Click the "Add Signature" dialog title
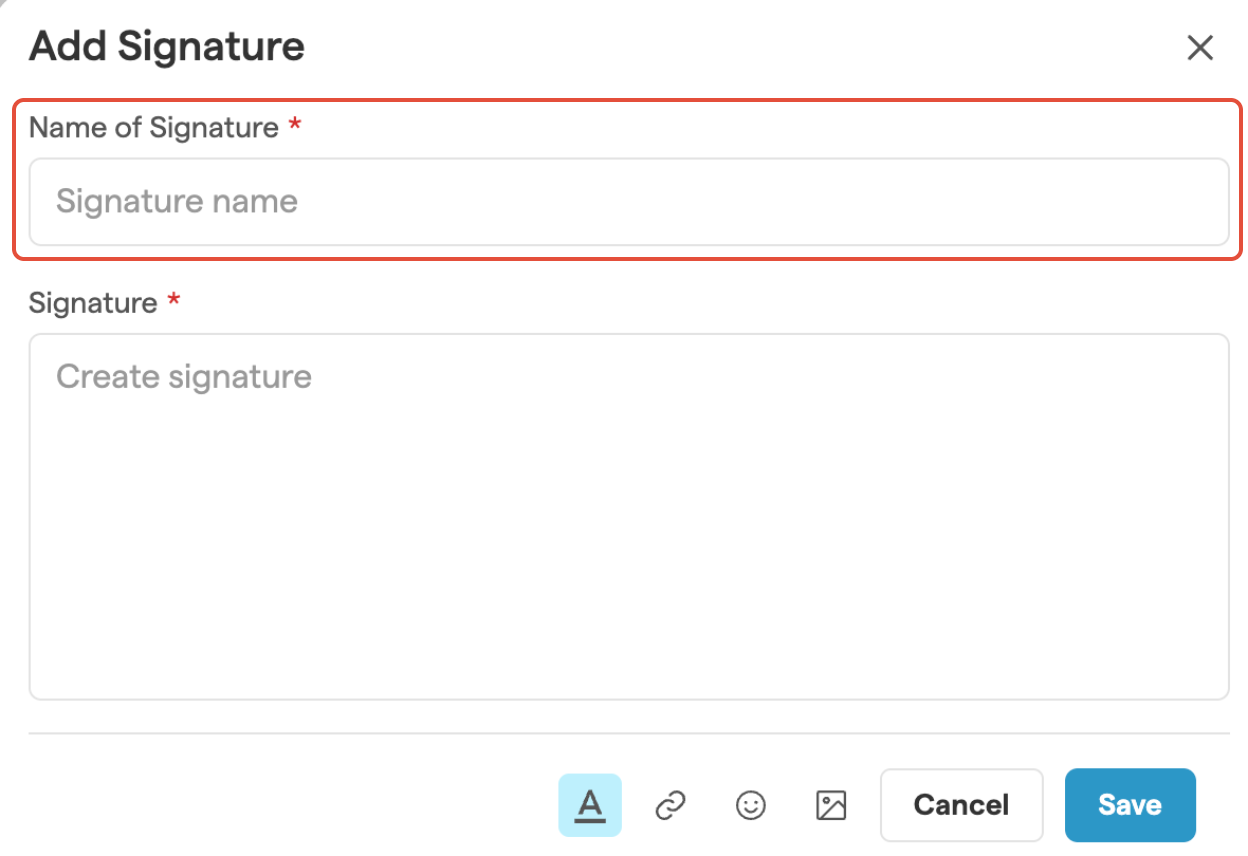 [166, 47]
